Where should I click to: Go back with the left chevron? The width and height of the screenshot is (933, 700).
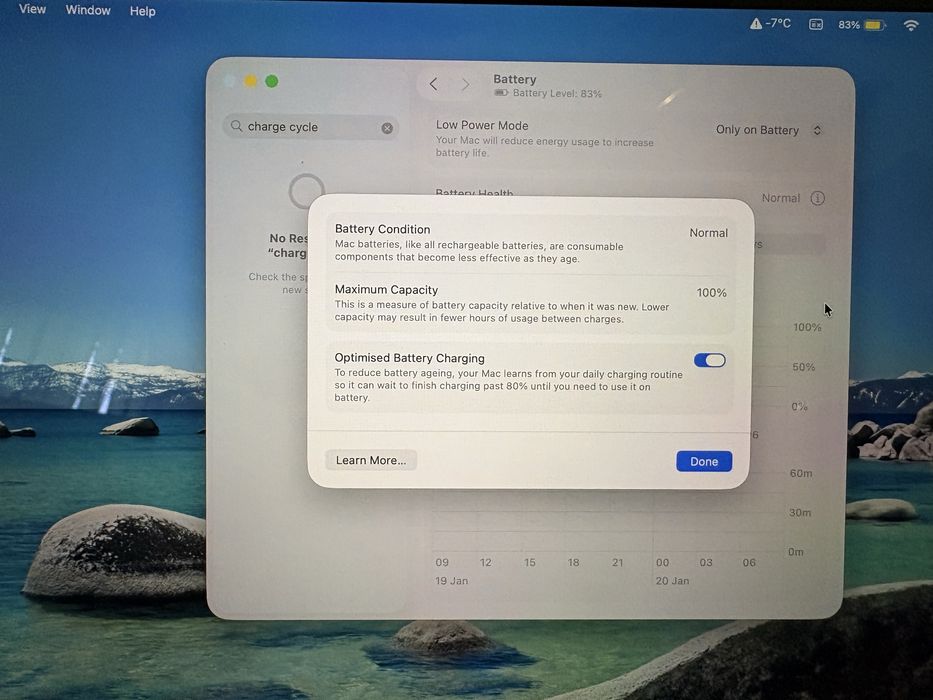click(x=433, y=85)
